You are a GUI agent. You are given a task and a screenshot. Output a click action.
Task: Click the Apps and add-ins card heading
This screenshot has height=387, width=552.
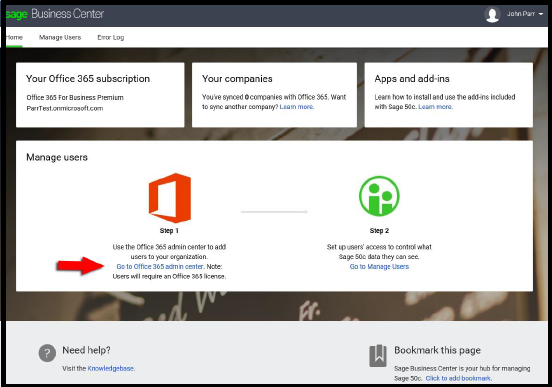coord(412,79)
